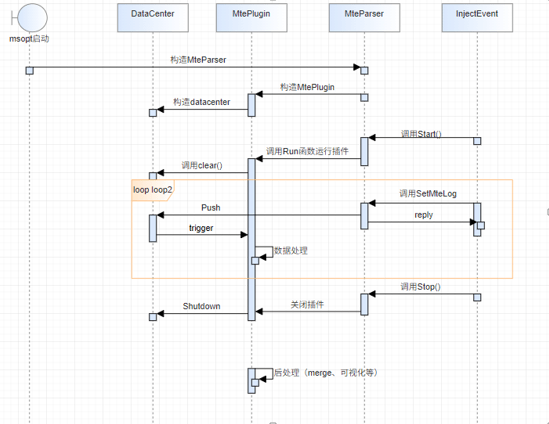Select the trigger message label

tap(201, 228)
